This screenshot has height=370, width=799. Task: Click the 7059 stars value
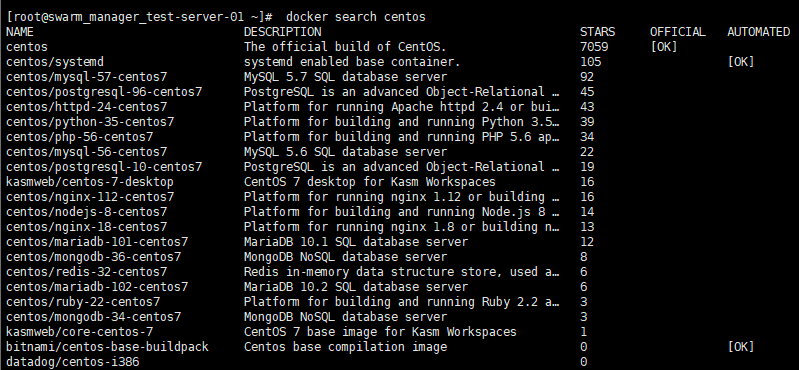click(594, 47)
